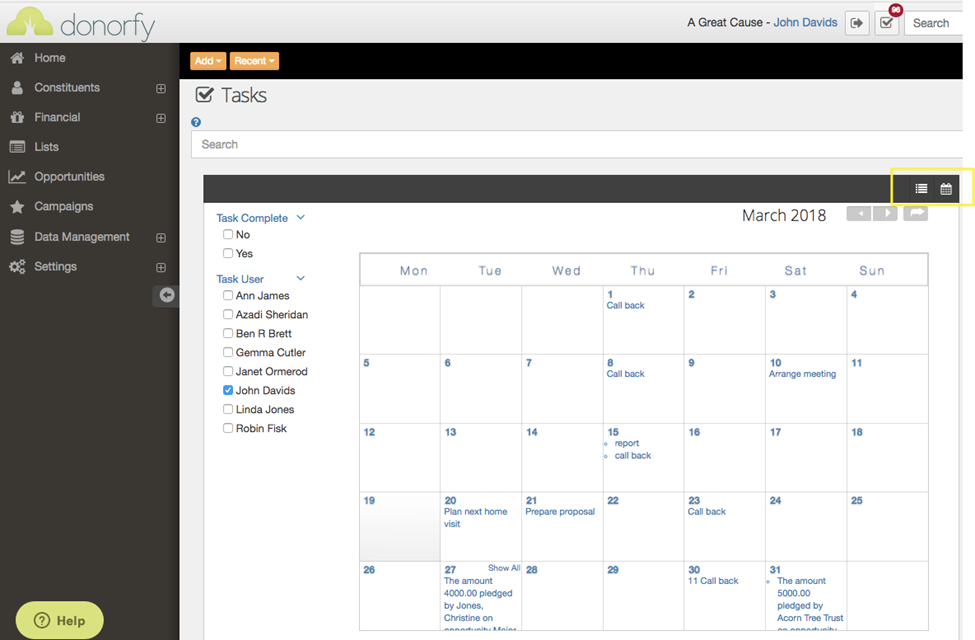Navigate to Opportunities in the sidebar
This screenshot has height=640, width=975.
(69, 177)
